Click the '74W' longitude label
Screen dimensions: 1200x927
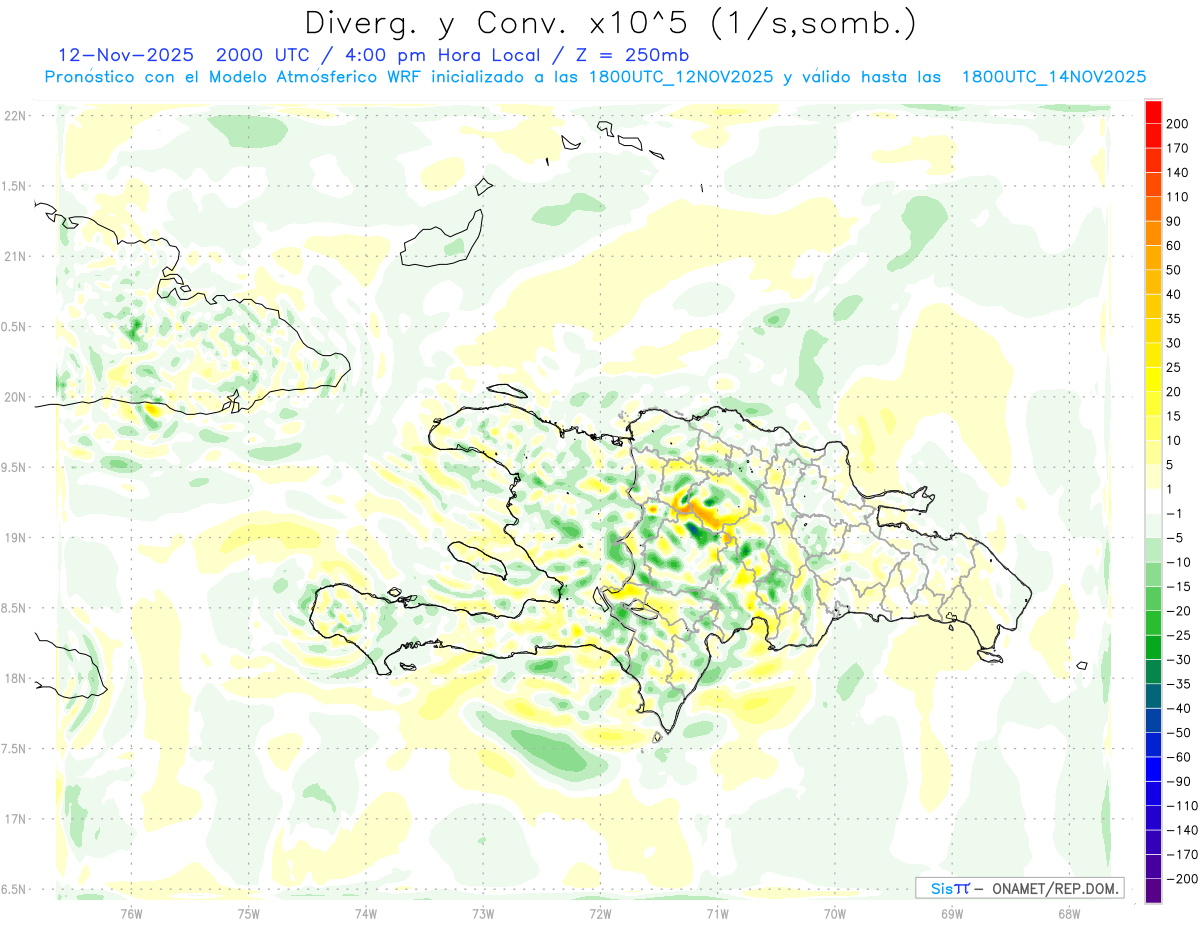pyautogui.click(x=366, y=913)
